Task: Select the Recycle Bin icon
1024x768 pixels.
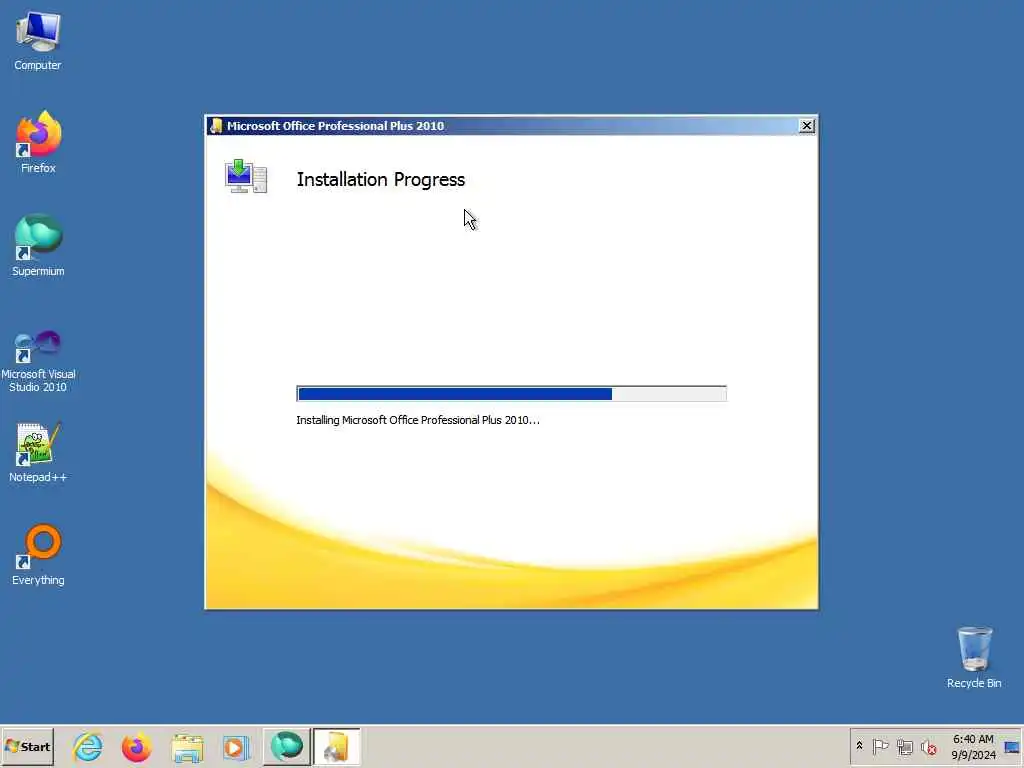Action: (974, 658)
